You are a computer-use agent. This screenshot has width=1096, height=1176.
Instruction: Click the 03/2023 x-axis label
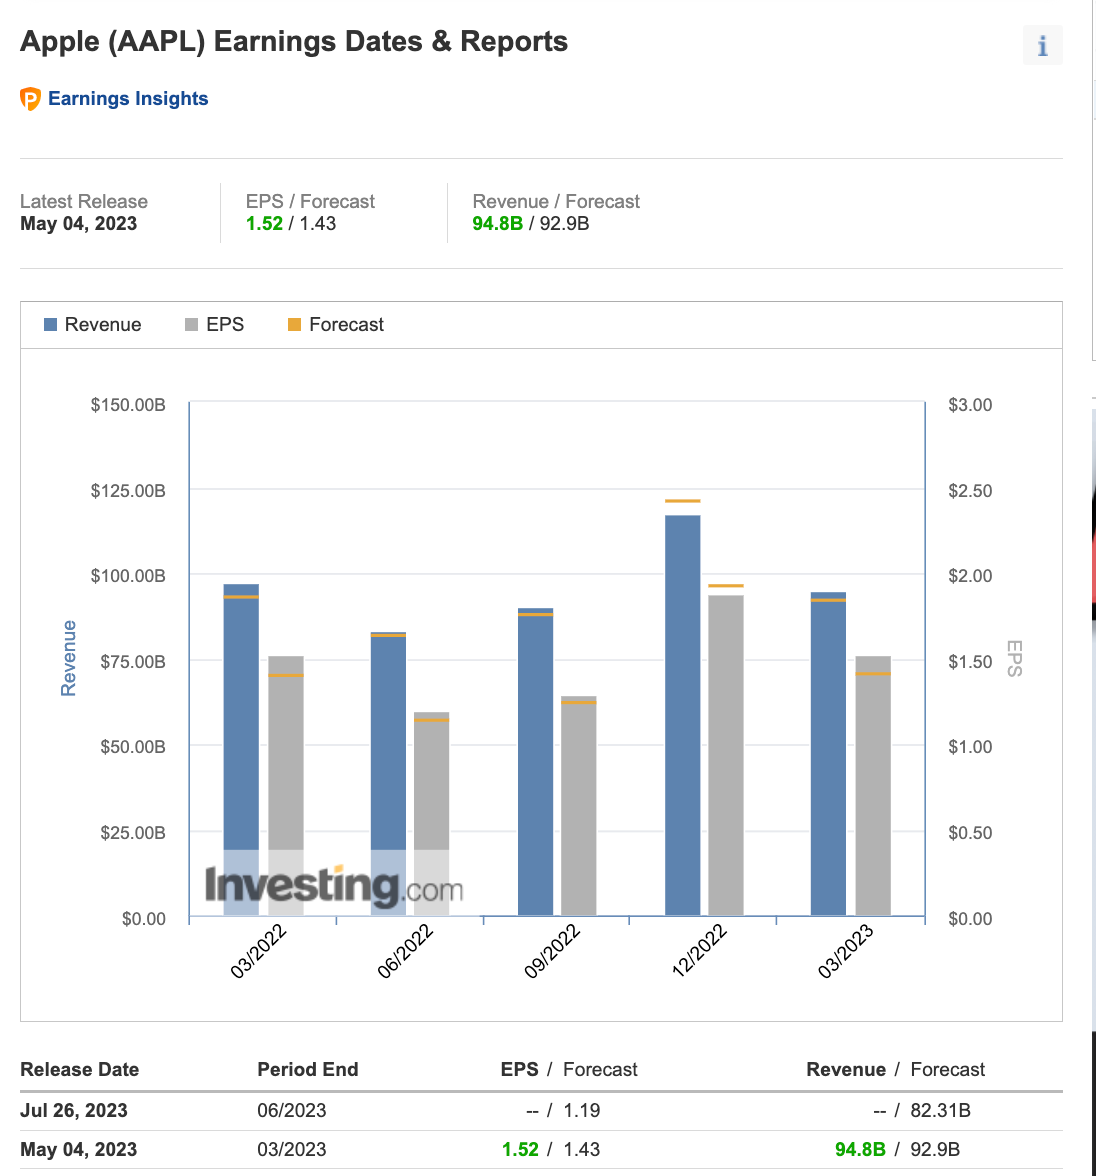[845, 951]
